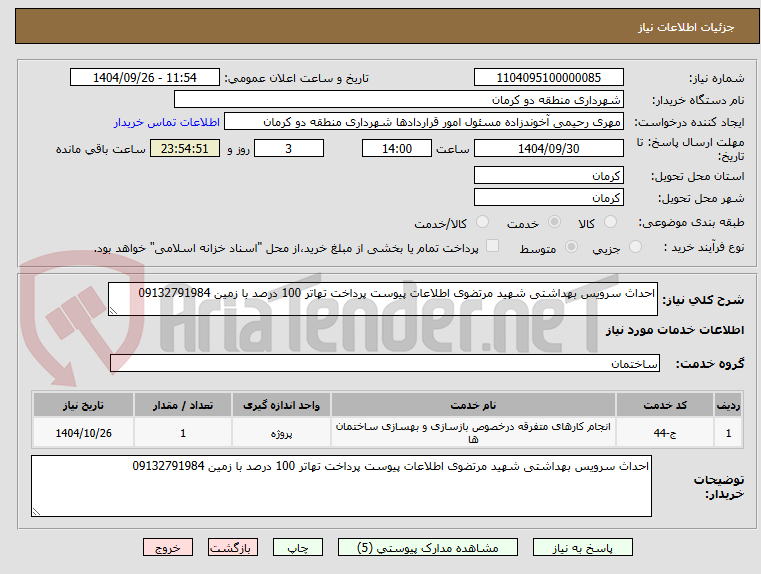
Task: Click the 'خروج' exit button
Action: click(x=168, y=547)
